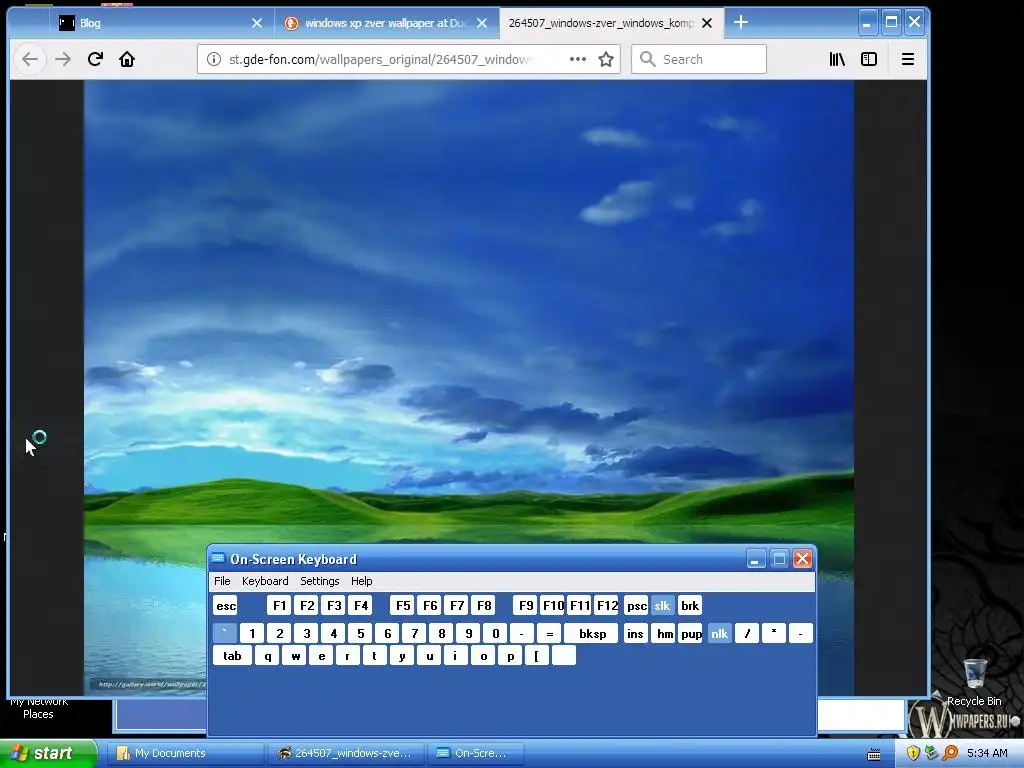Switch to My Documents taskbar button
Image resolution: width=1024 pixels, height=768 pixels.
(x=185, y=753)
